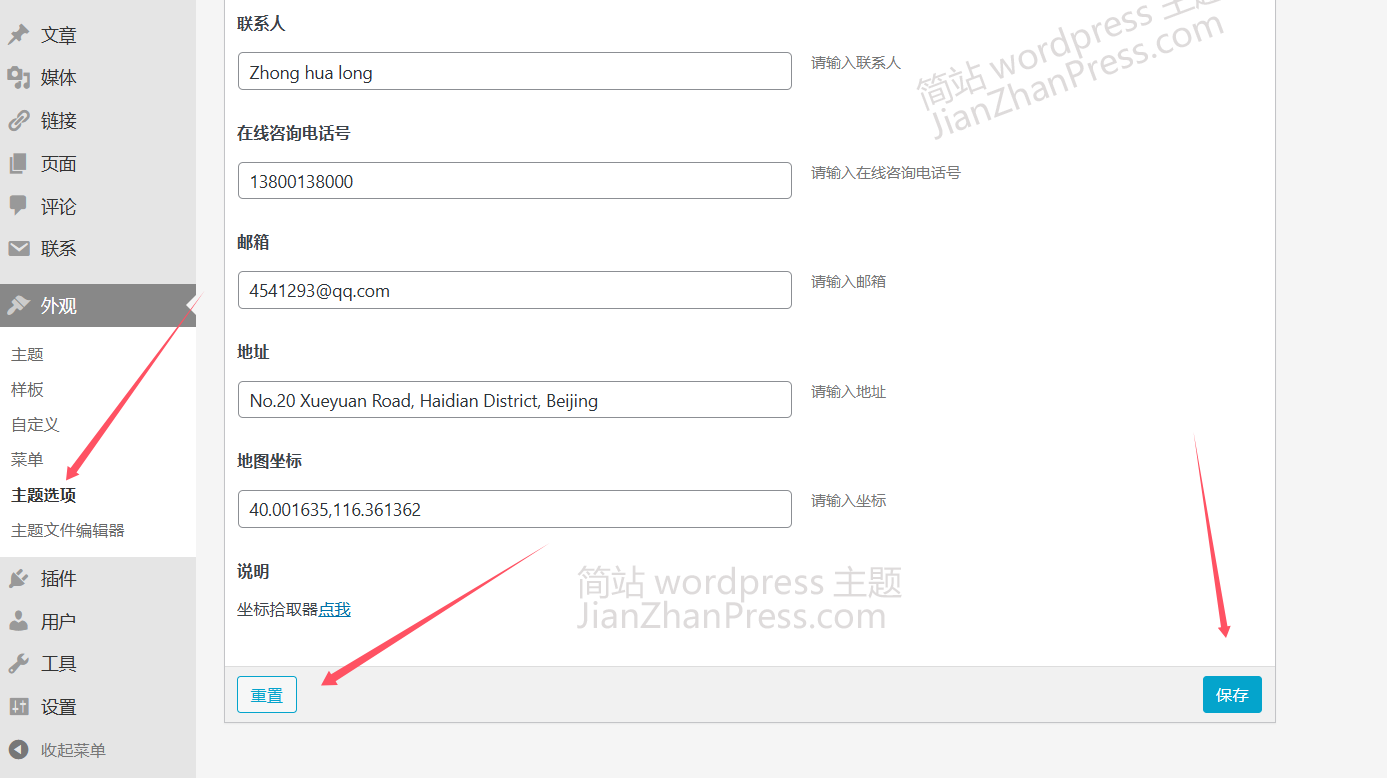Click the speech bubble icon beside 评论
This screenshot has width=1387, height=778.
(x=18, y=206)
